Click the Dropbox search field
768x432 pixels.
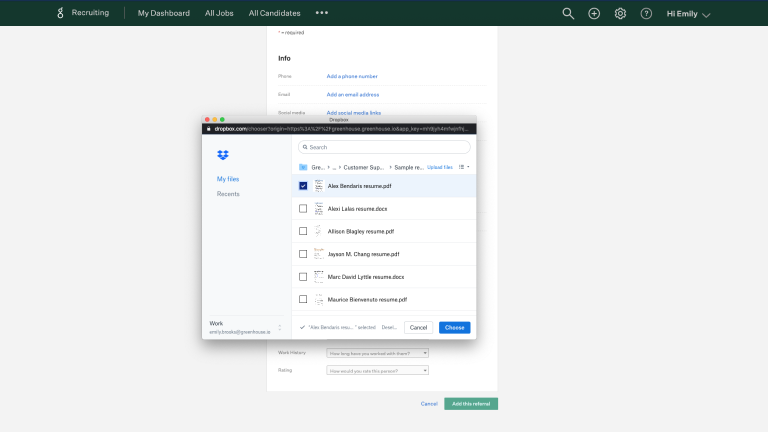(384, 147)
